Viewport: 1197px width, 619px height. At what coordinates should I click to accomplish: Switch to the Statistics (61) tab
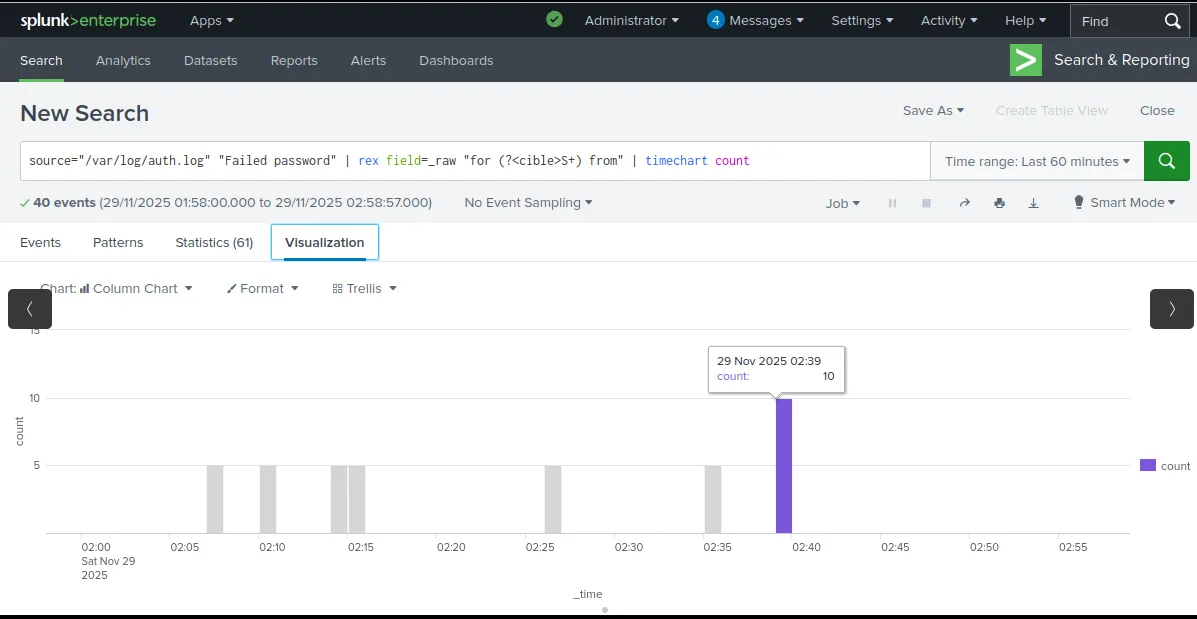(x=214, y=243)
